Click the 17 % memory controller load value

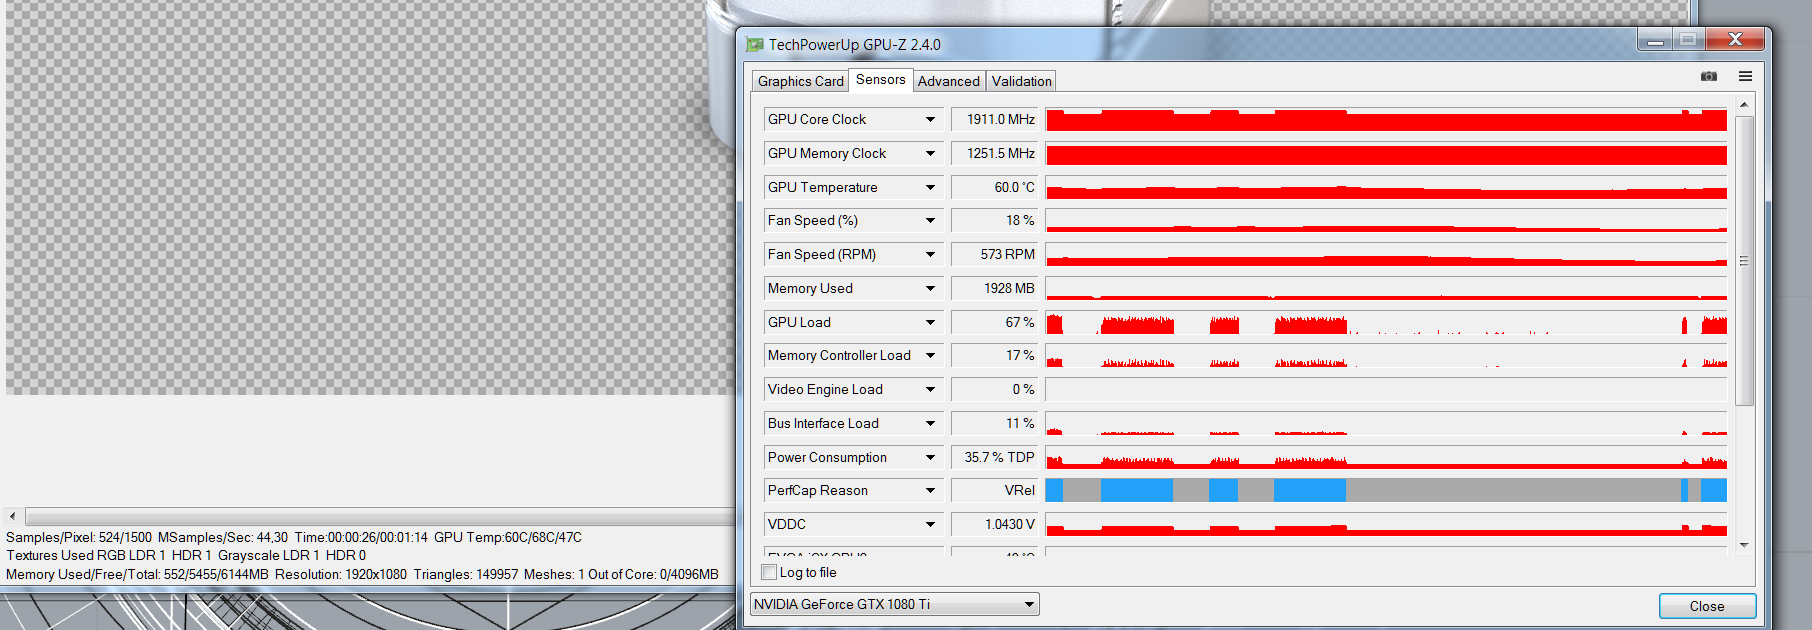point(996,355)
